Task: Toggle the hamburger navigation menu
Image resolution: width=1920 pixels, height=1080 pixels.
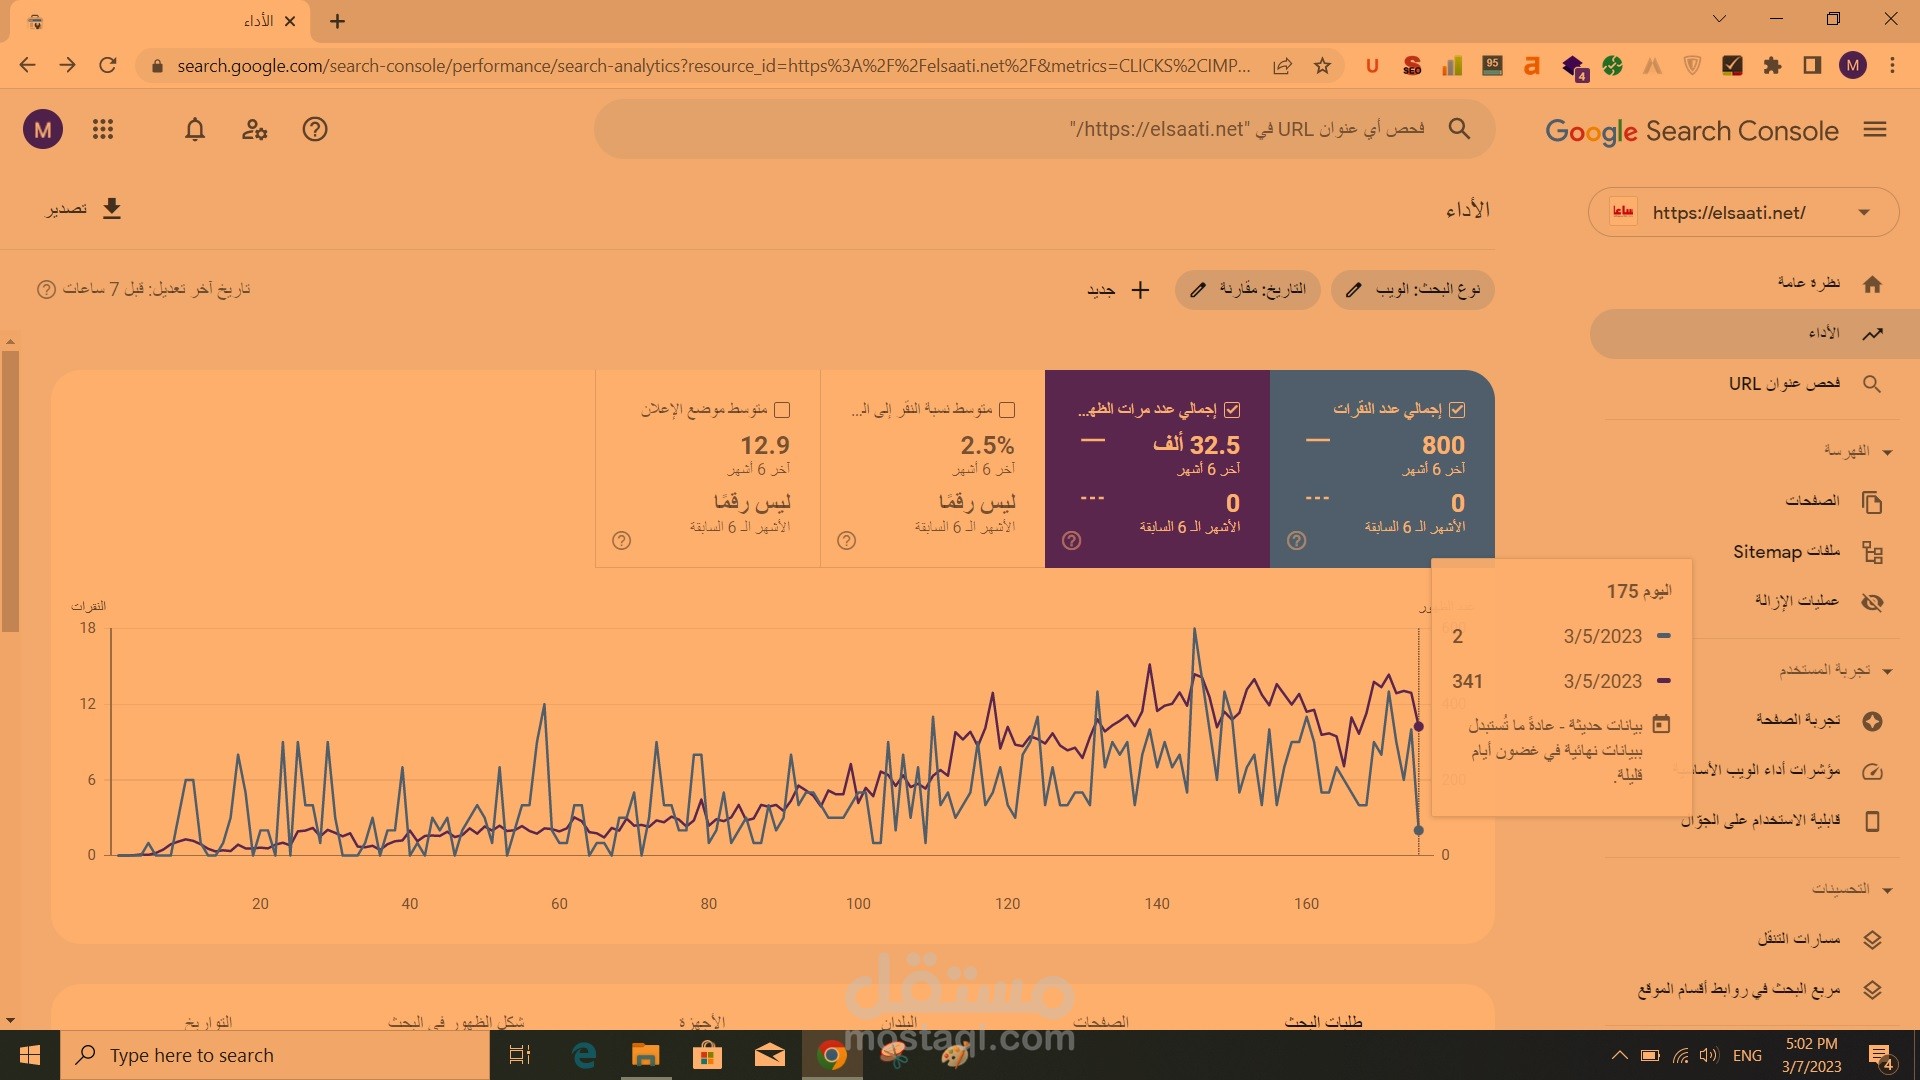Action: [x=1875, y=130]
